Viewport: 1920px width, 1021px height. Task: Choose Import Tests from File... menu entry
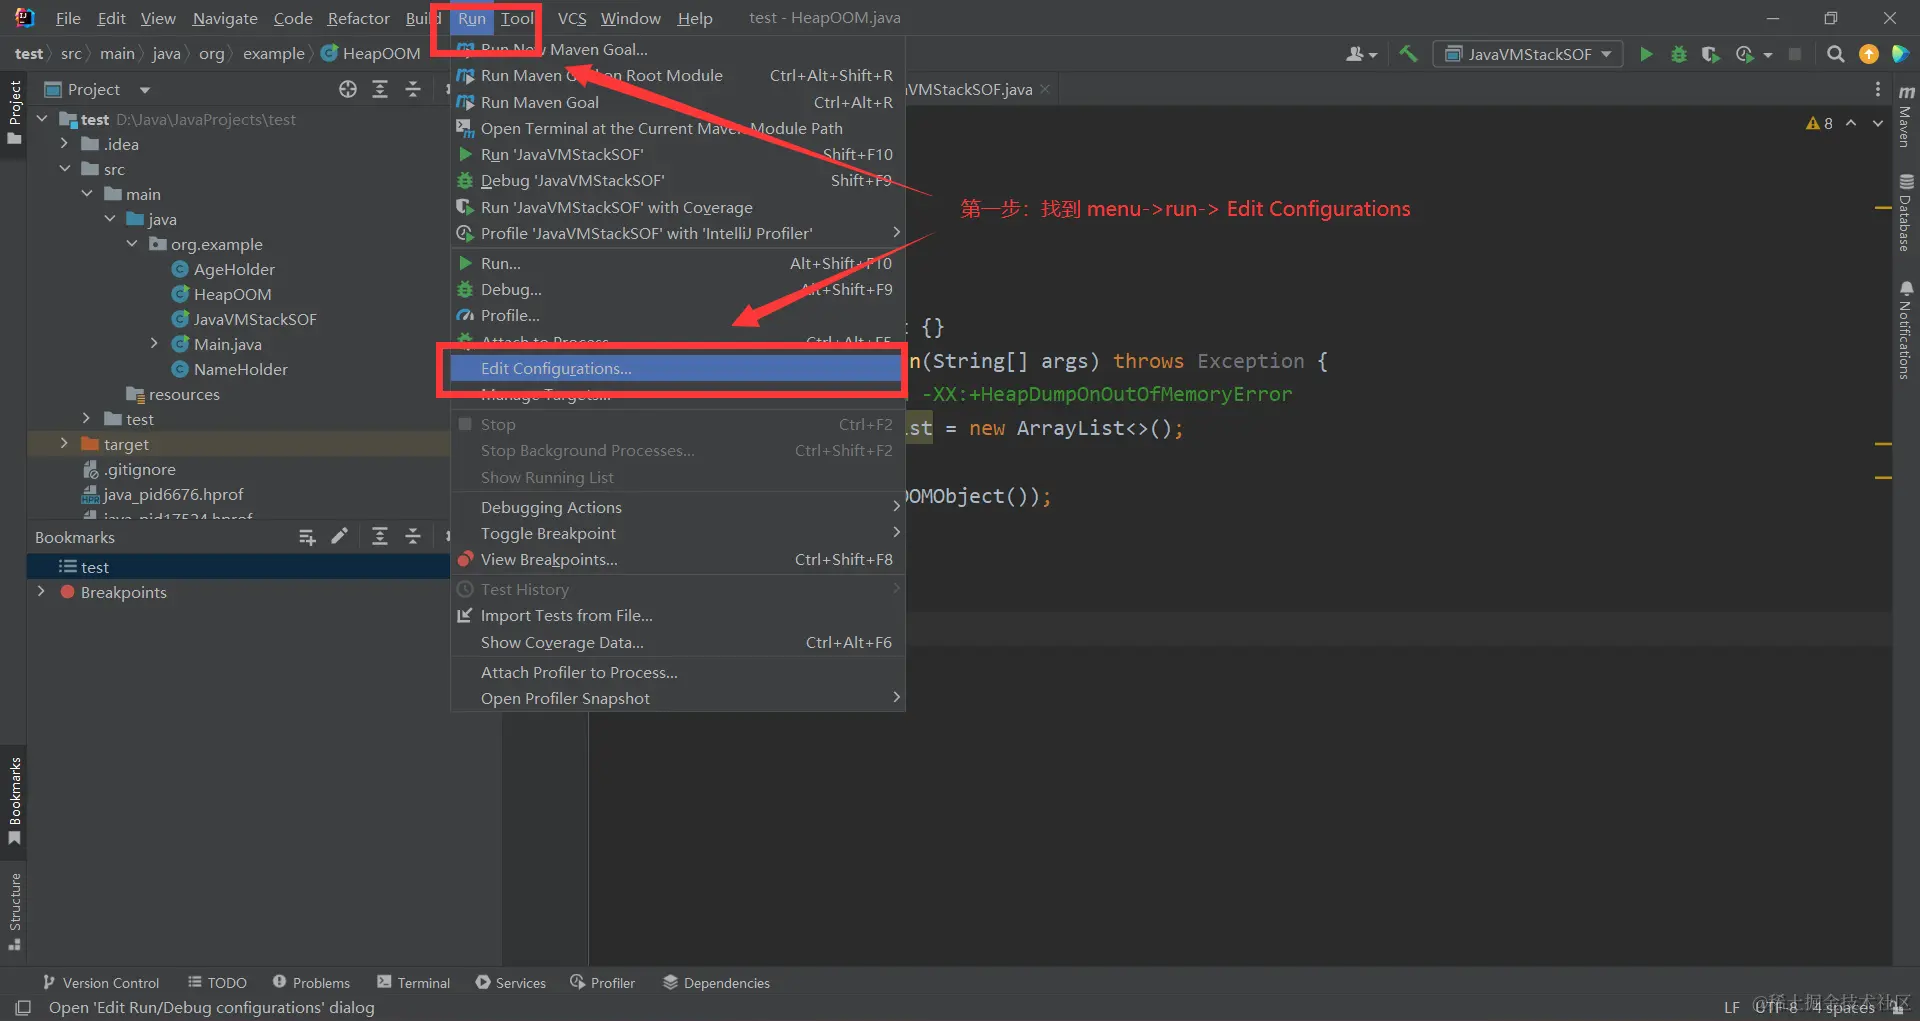coord(676,615)
